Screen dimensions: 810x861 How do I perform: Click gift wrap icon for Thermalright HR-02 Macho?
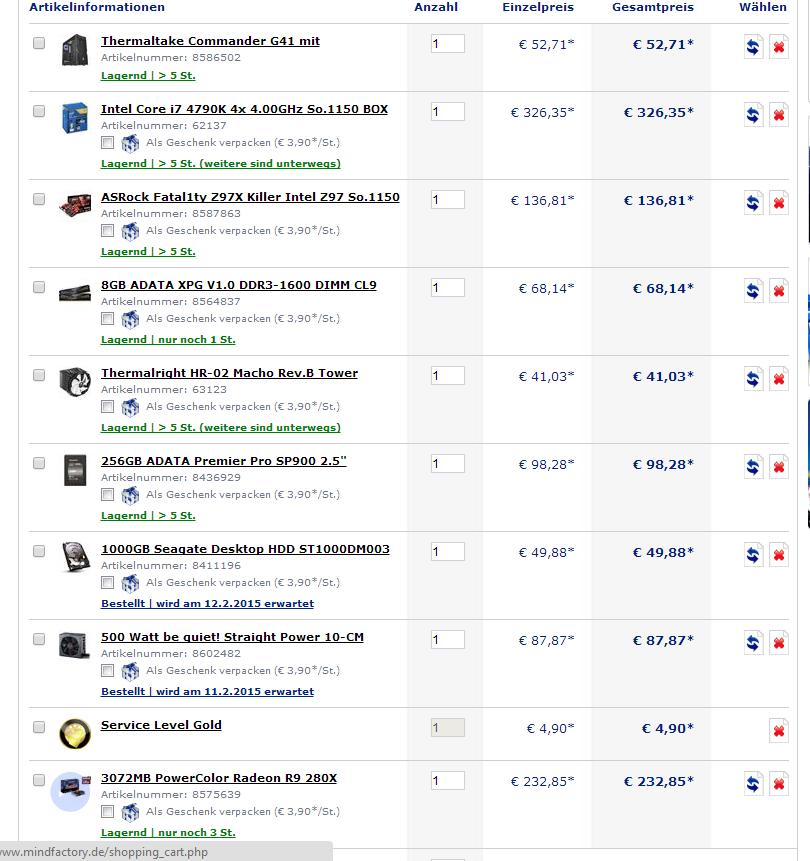tap(130, 407)
